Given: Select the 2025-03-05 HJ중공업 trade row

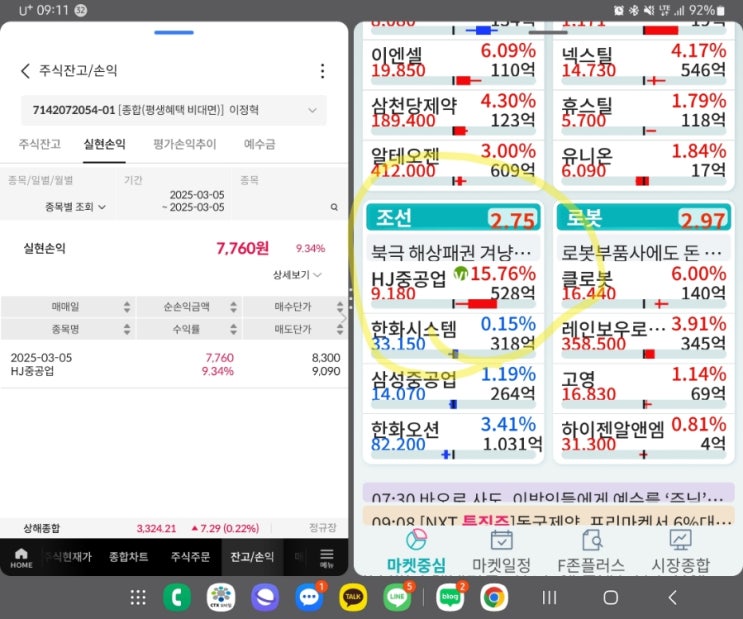Looking at the screenshot, I should (x=174, y=364).
